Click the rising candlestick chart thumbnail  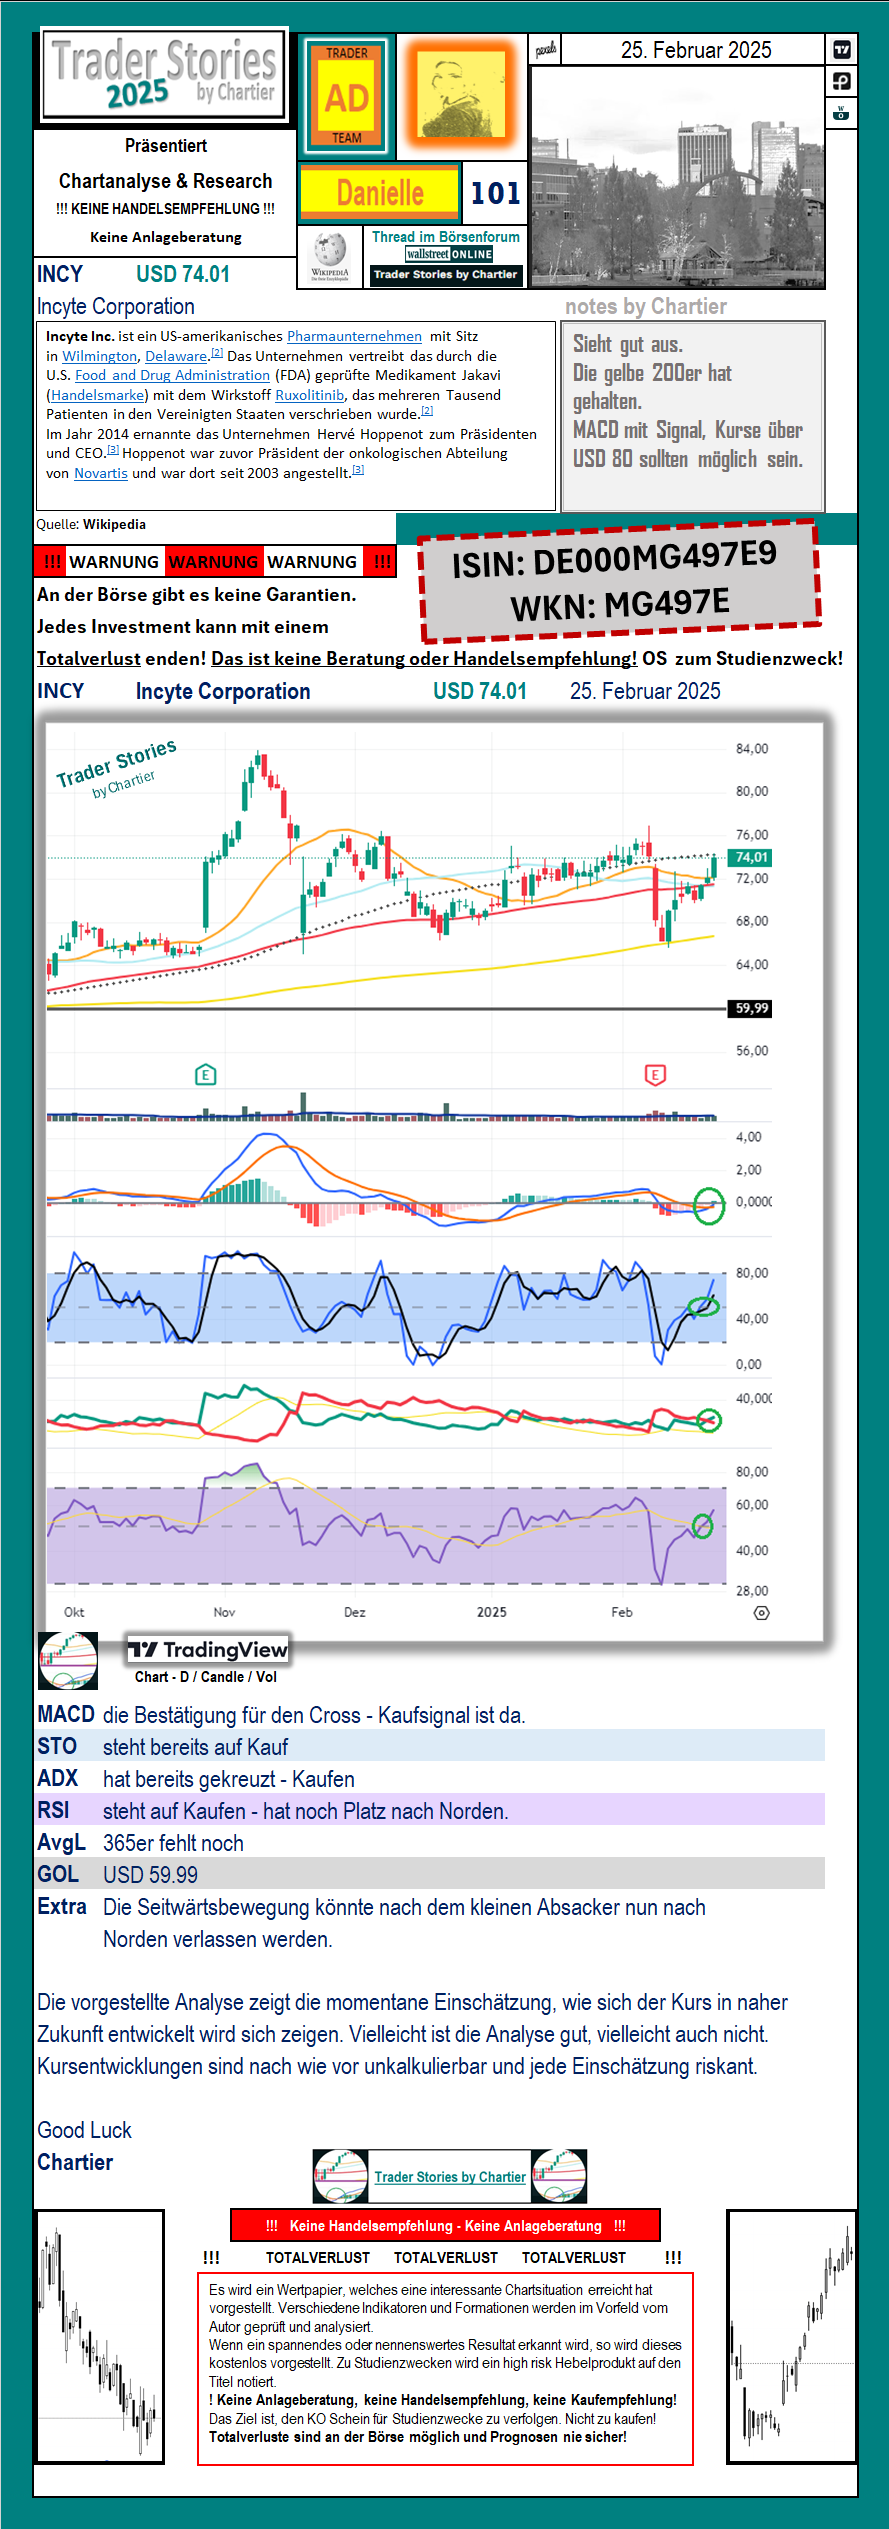[x=791, y=2337]
